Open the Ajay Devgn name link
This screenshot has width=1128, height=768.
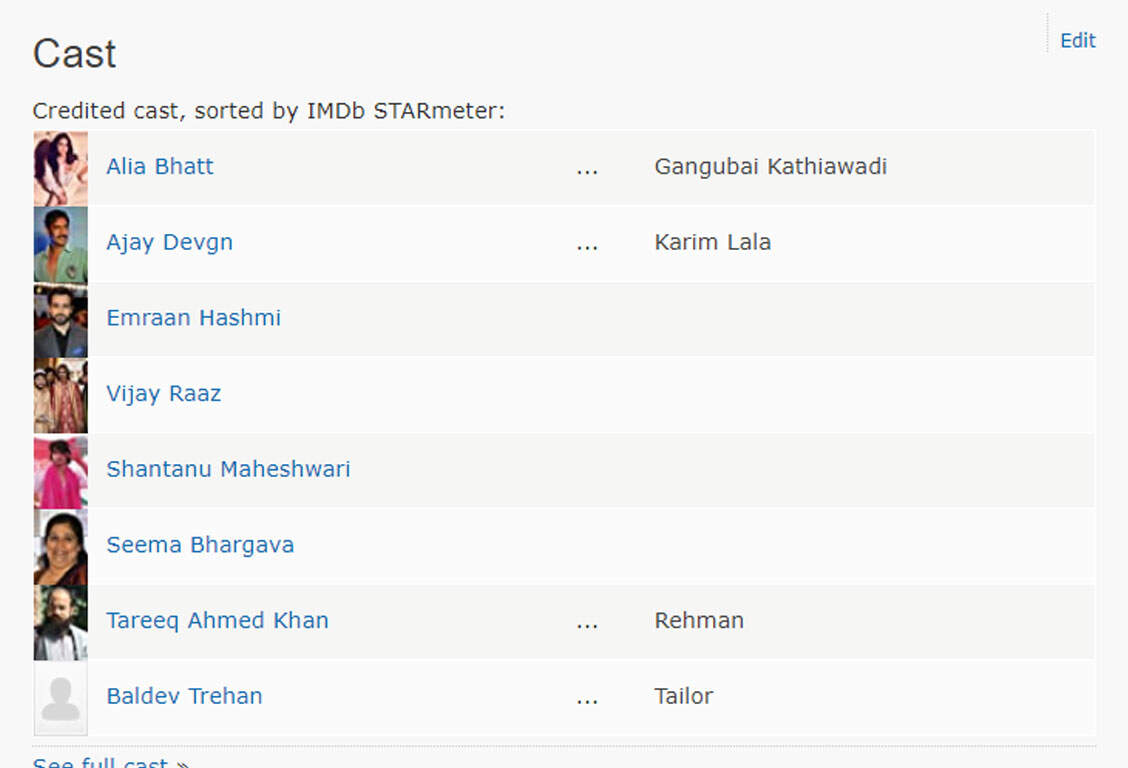170,242
